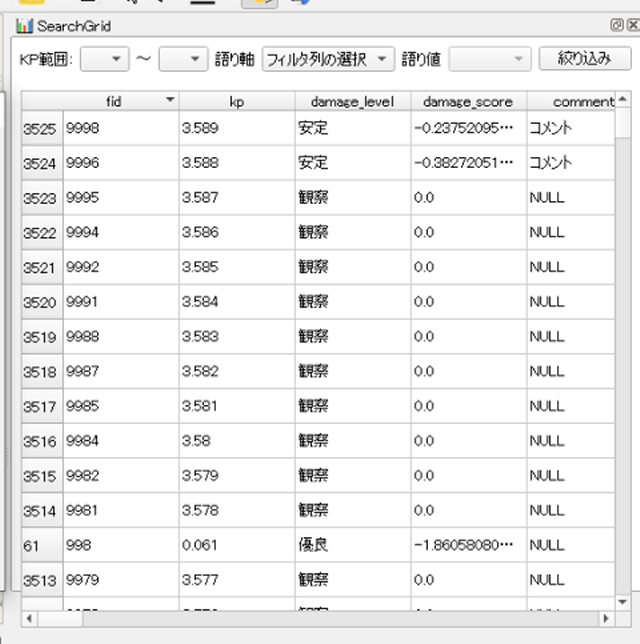Click the vertical scrollbar up arrow
Image resolution: width=640 pixels, height=644 pixels.
[623, 100]
